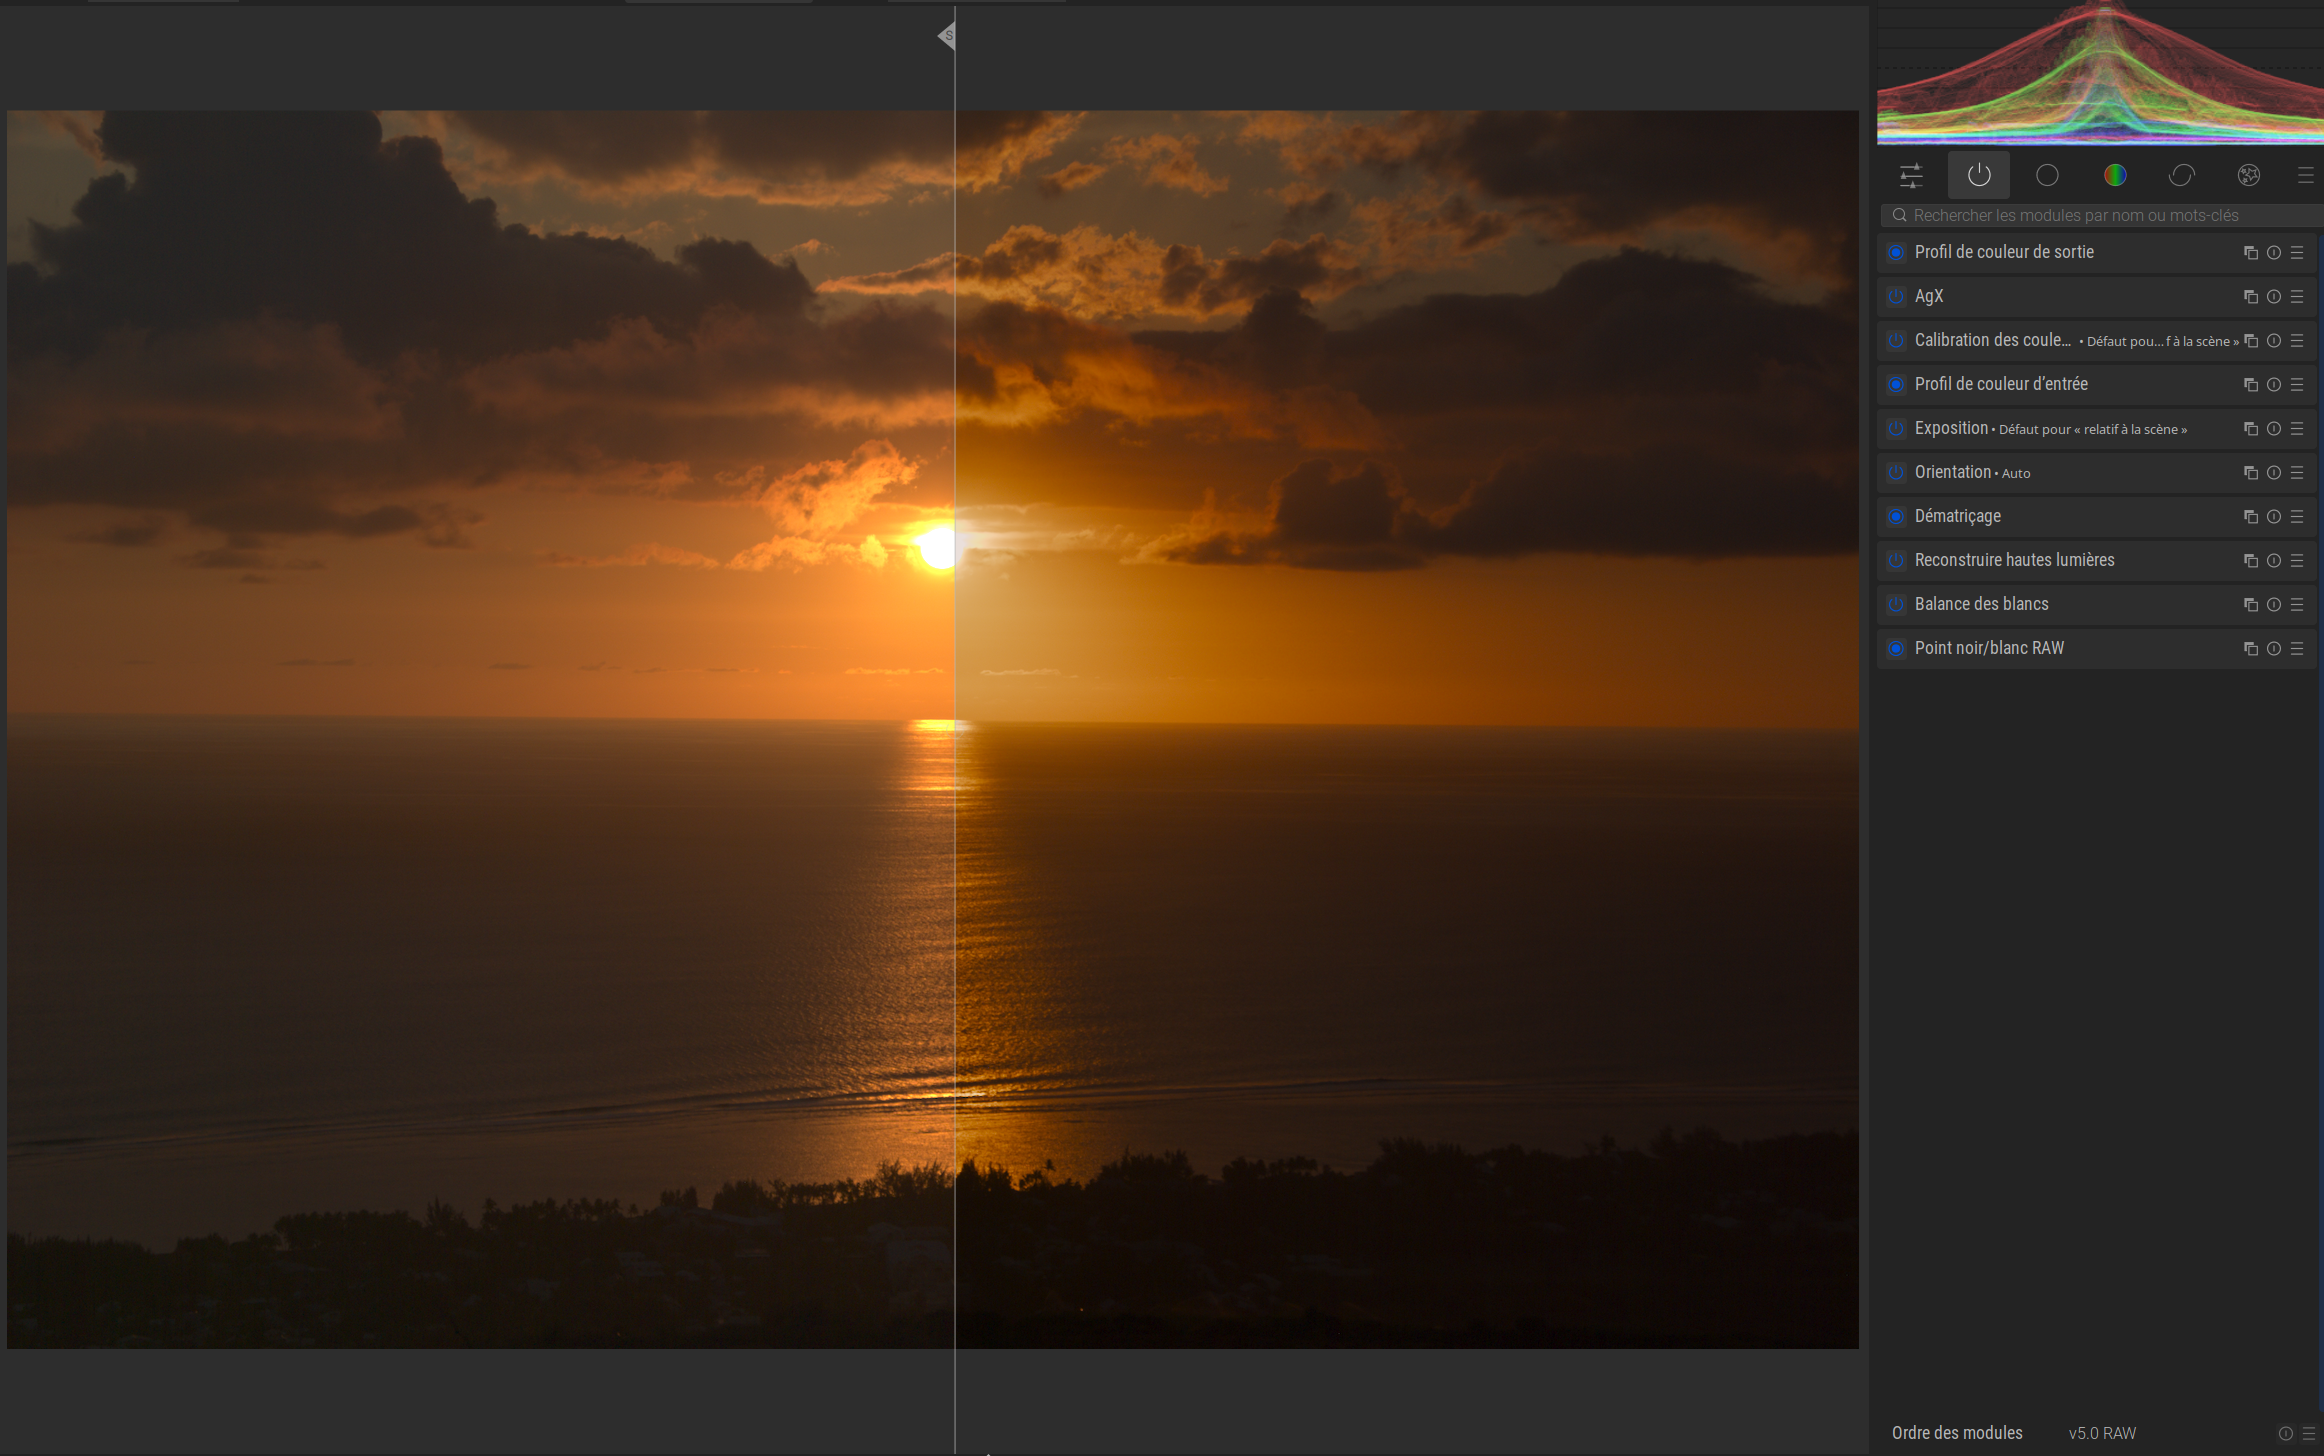Open the corrections modules group tab
Image resolution: width=2324 pixels, height=1456 pixels.
(2181, 176)
